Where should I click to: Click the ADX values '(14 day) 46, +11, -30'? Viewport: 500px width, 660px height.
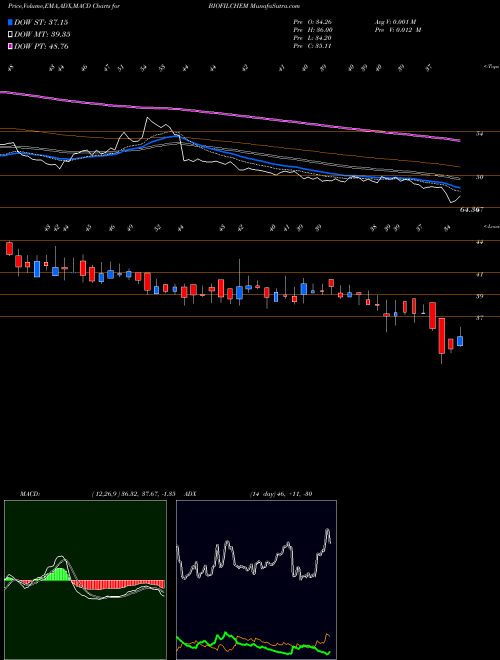tap(280, 494)
